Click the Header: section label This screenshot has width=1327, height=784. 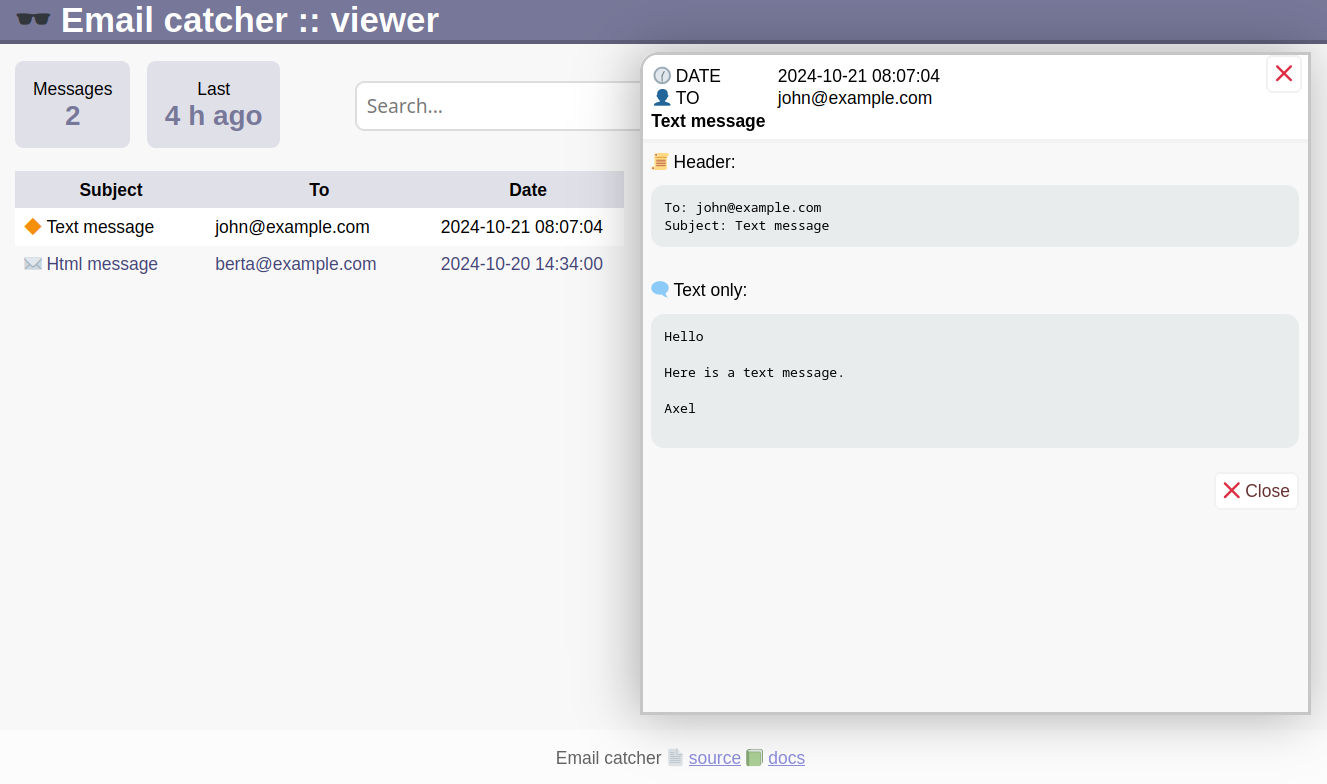pyautogui.click(x=705, y=162)
